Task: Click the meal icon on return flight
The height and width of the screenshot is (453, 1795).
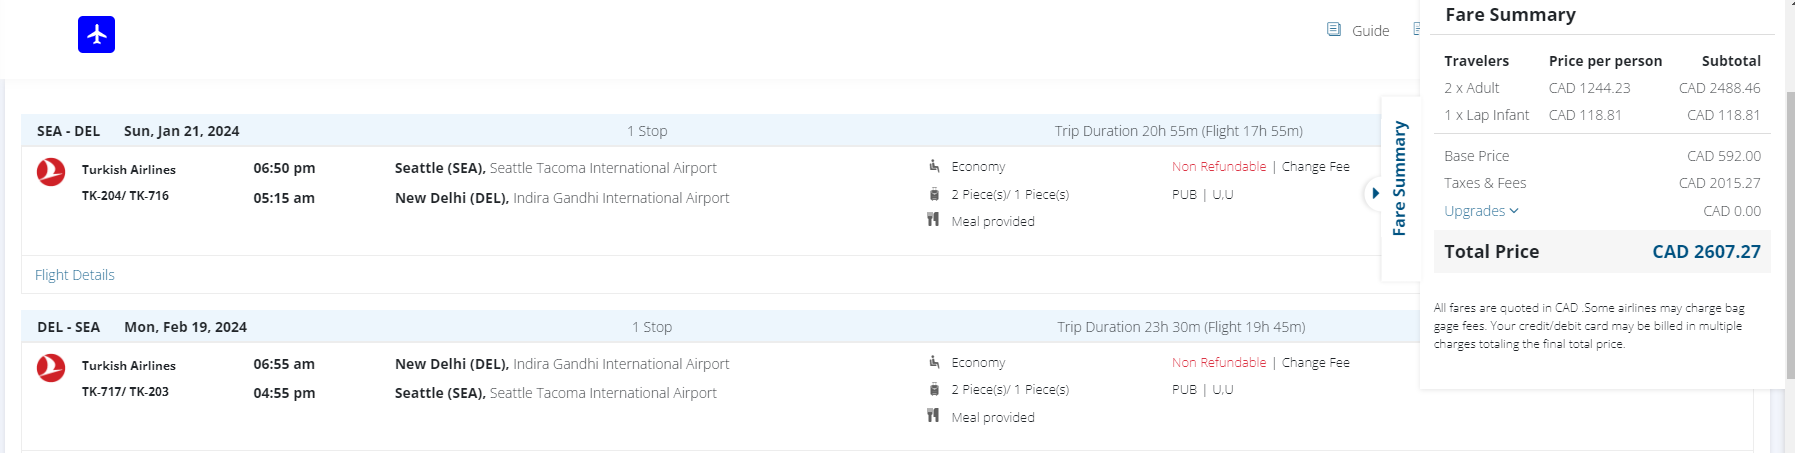Action: pos(933,416)
